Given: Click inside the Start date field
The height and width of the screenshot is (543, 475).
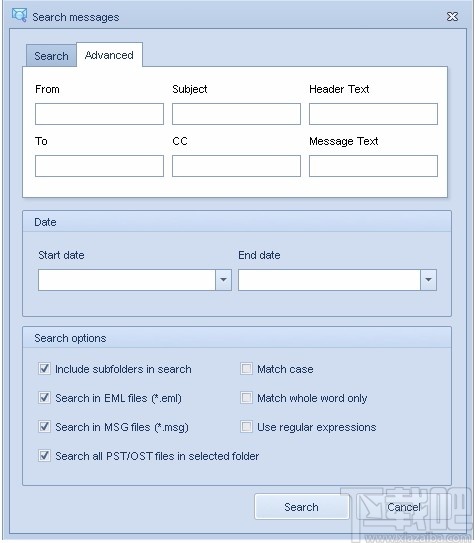Looking at the screenshot, I should tap(127, 280).
